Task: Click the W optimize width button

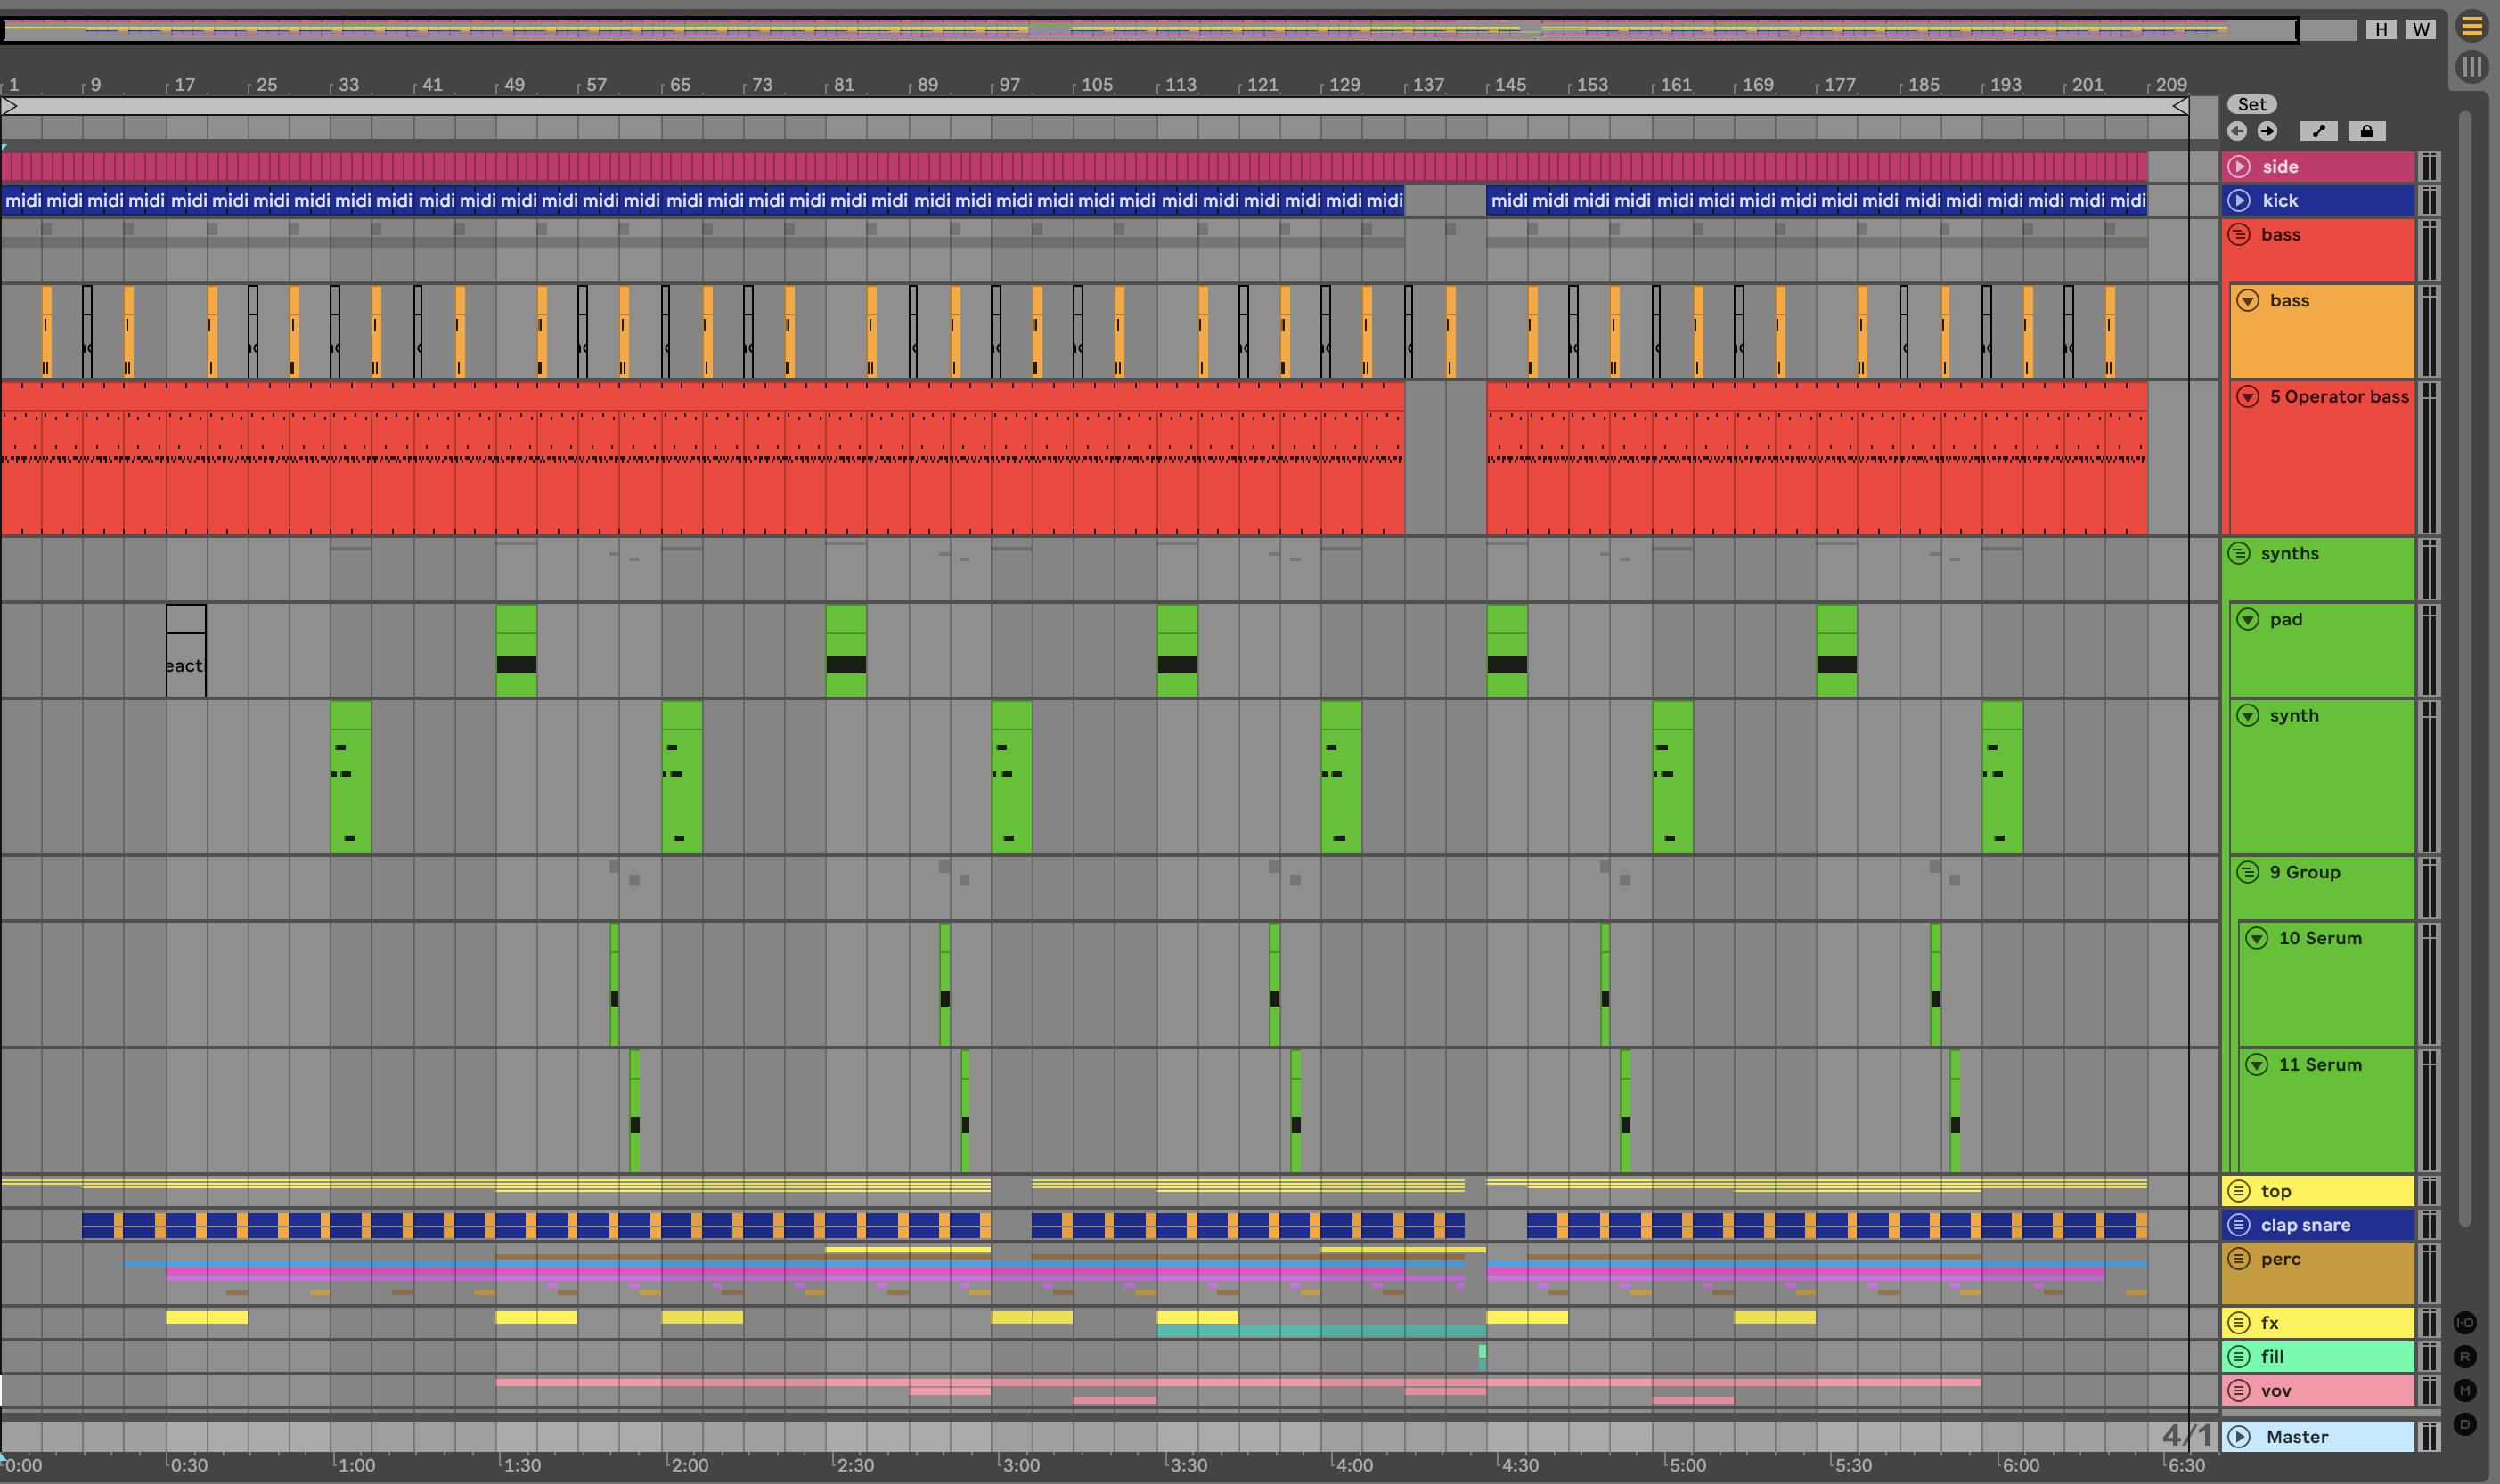Action: point(2421,29)
